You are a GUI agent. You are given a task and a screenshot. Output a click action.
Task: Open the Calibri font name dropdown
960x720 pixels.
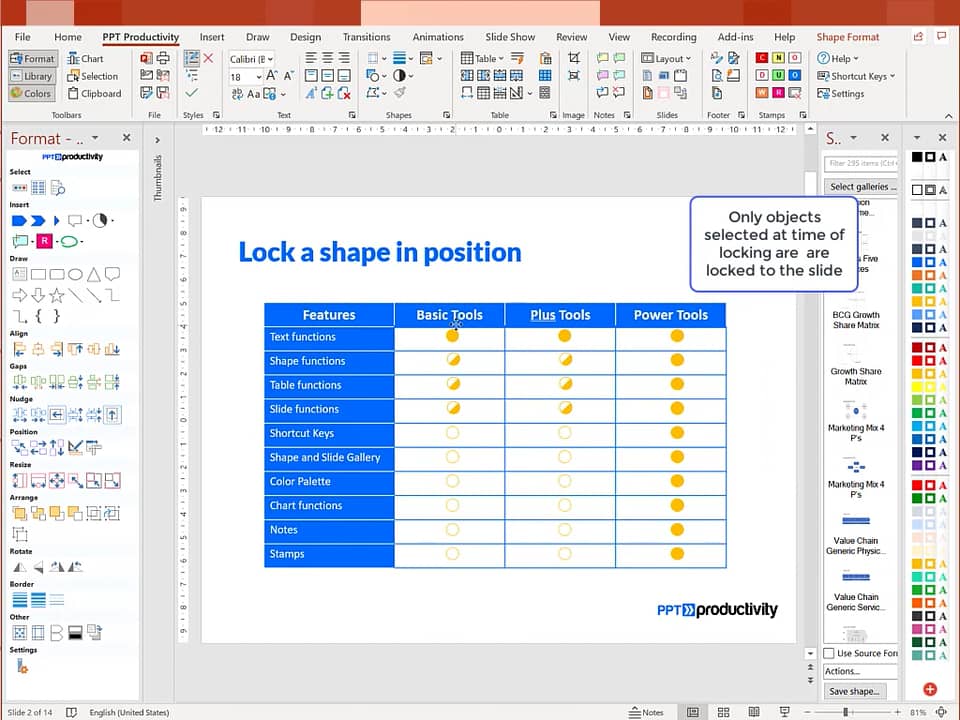270,59
